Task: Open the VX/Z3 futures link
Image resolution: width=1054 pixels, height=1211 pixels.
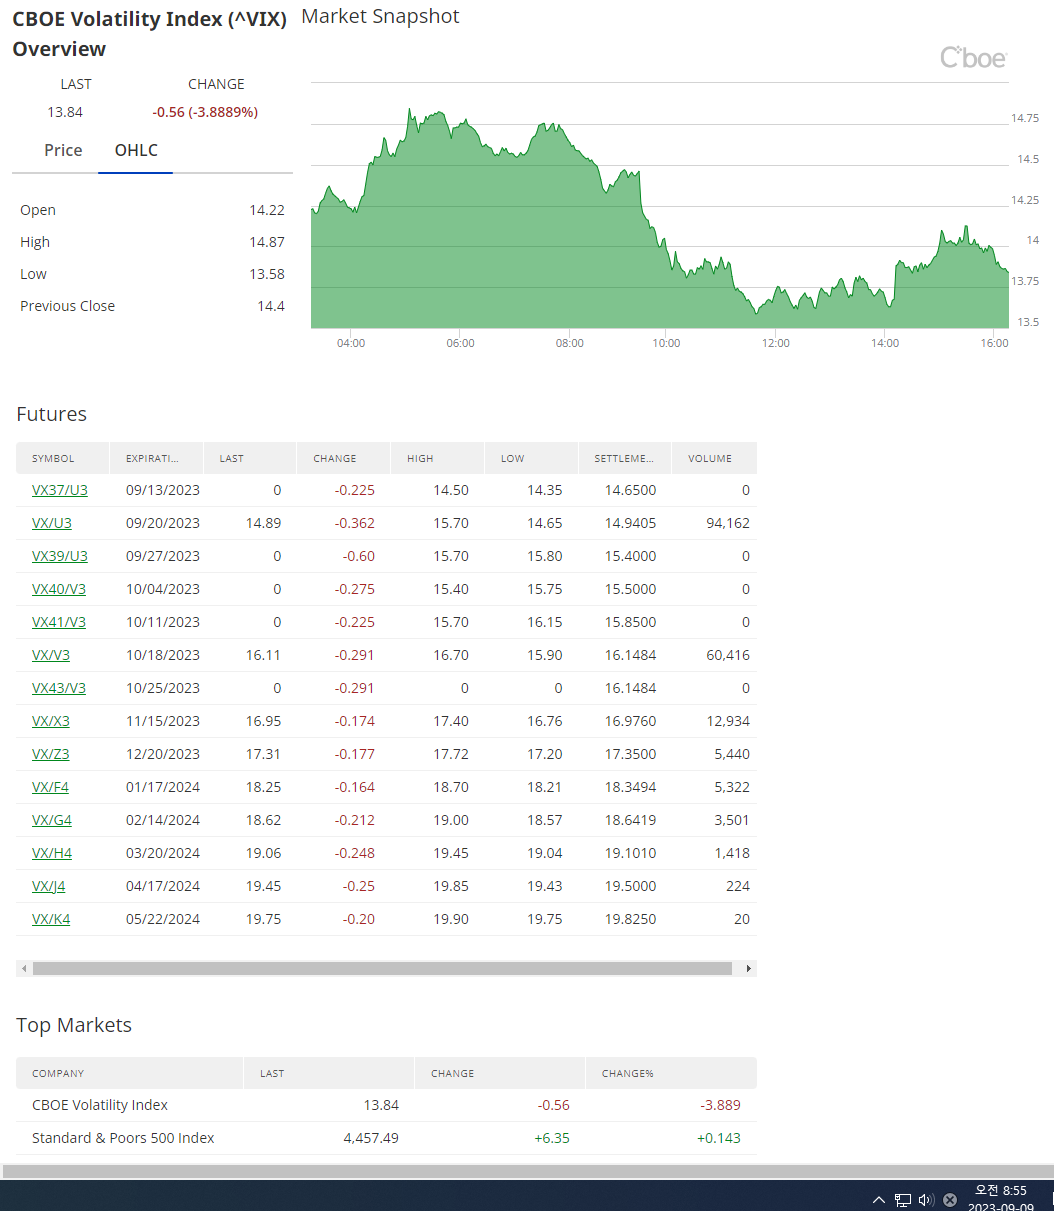Action: [x=51, y=754]
